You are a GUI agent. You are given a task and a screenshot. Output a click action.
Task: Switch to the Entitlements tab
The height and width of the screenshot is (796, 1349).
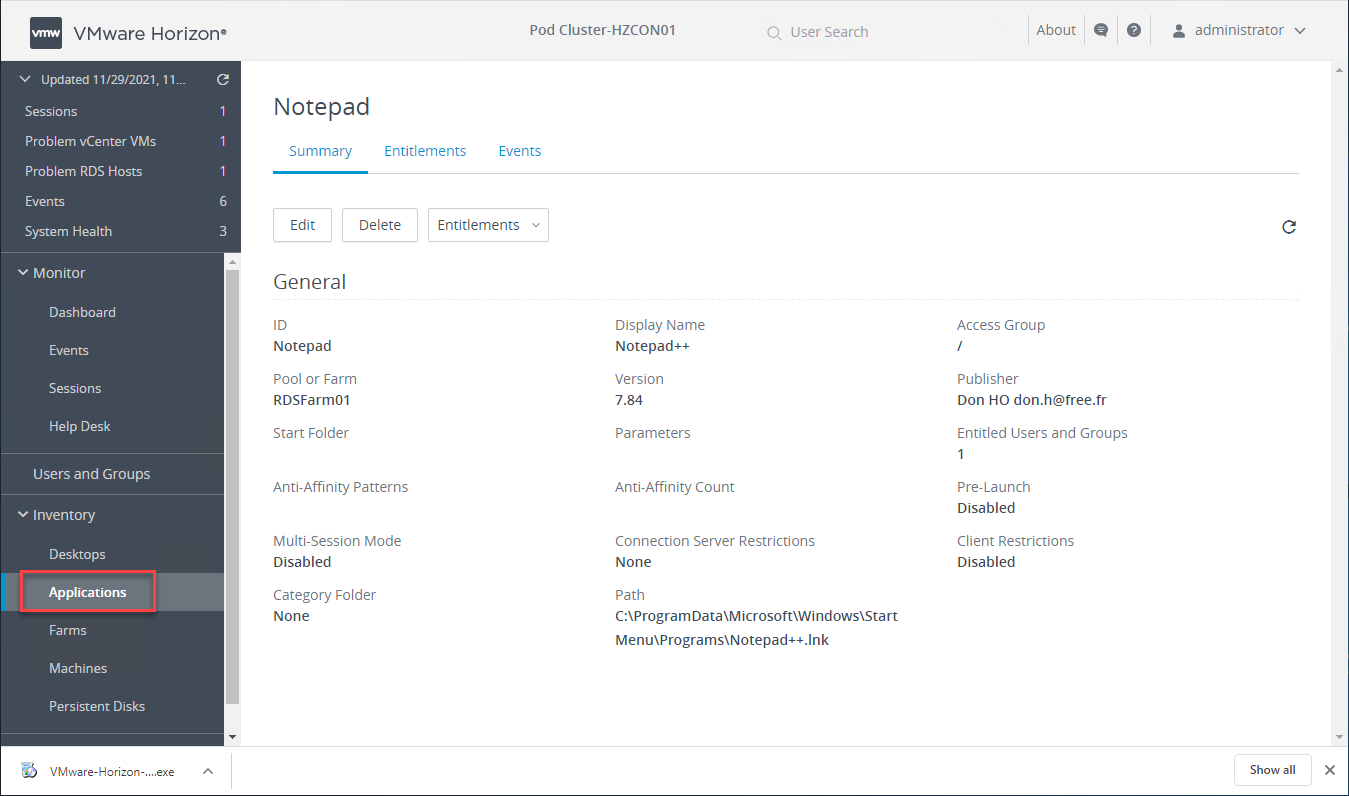coord(425,151)
